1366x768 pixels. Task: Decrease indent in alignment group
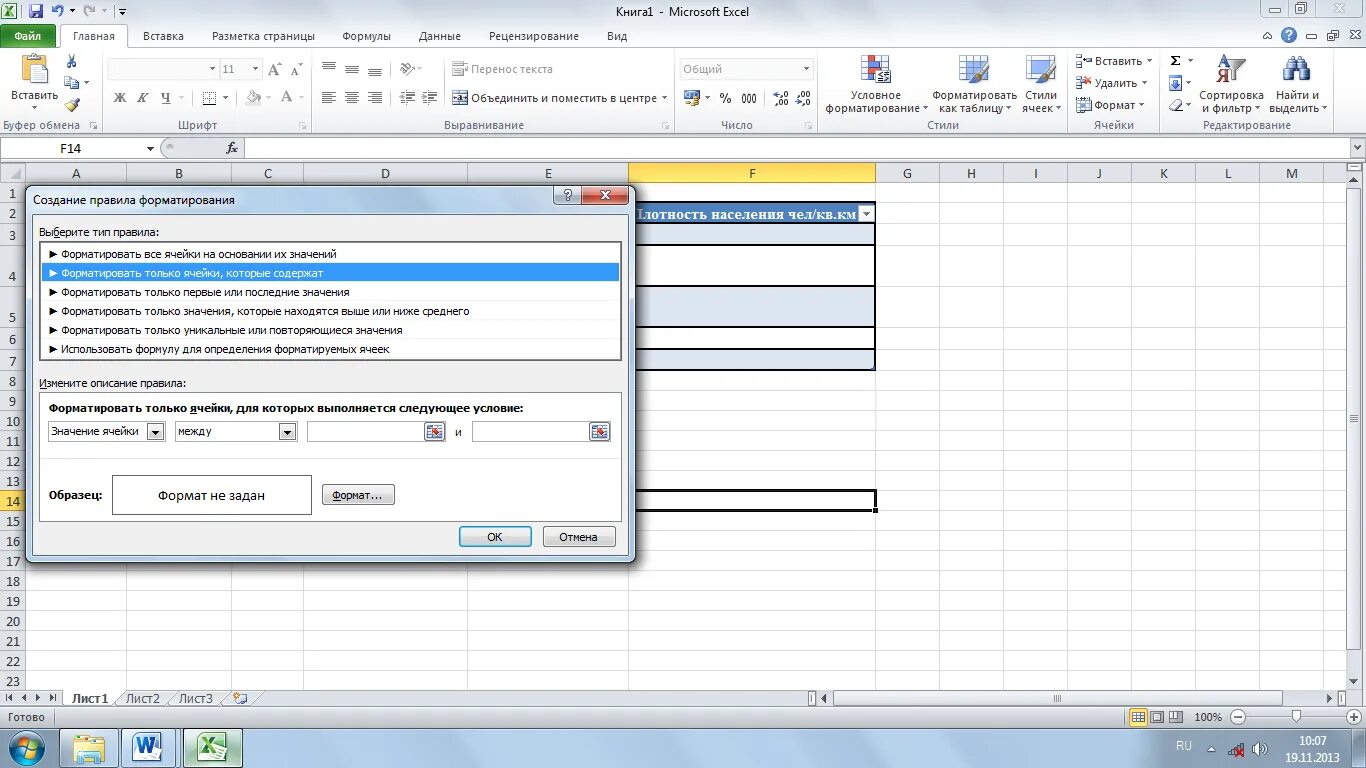407,97
